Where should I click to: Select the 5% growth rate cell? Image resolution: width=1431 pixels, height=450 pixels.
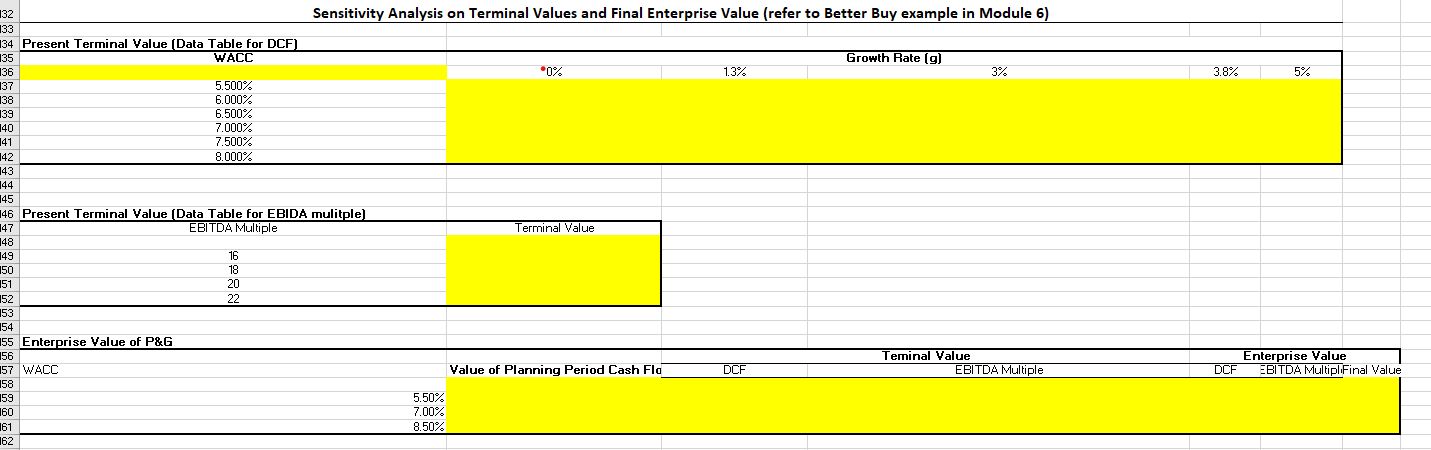(x=1300, y=72)
